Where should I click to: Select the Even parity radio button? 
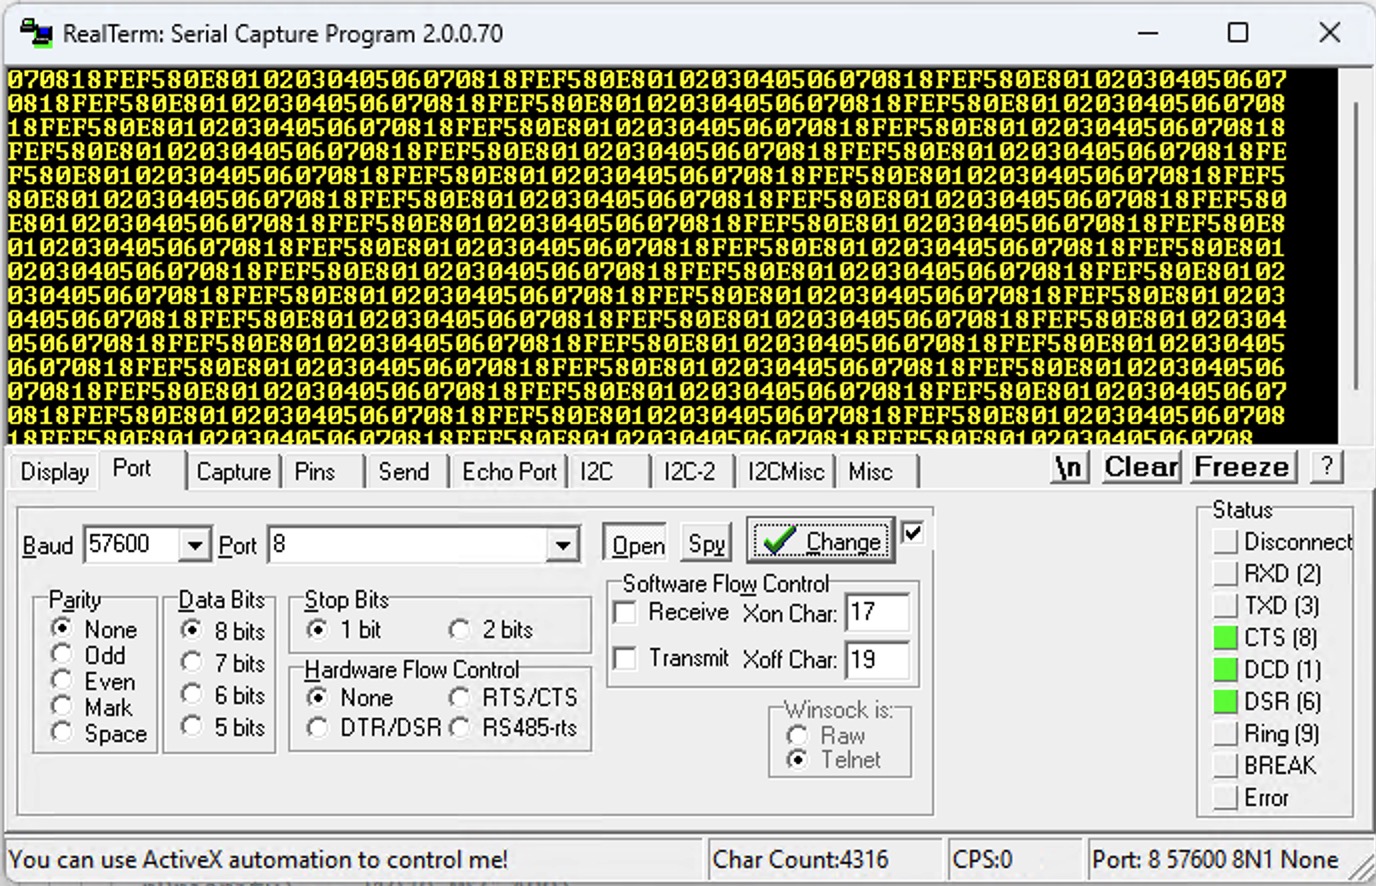(62, 681)
